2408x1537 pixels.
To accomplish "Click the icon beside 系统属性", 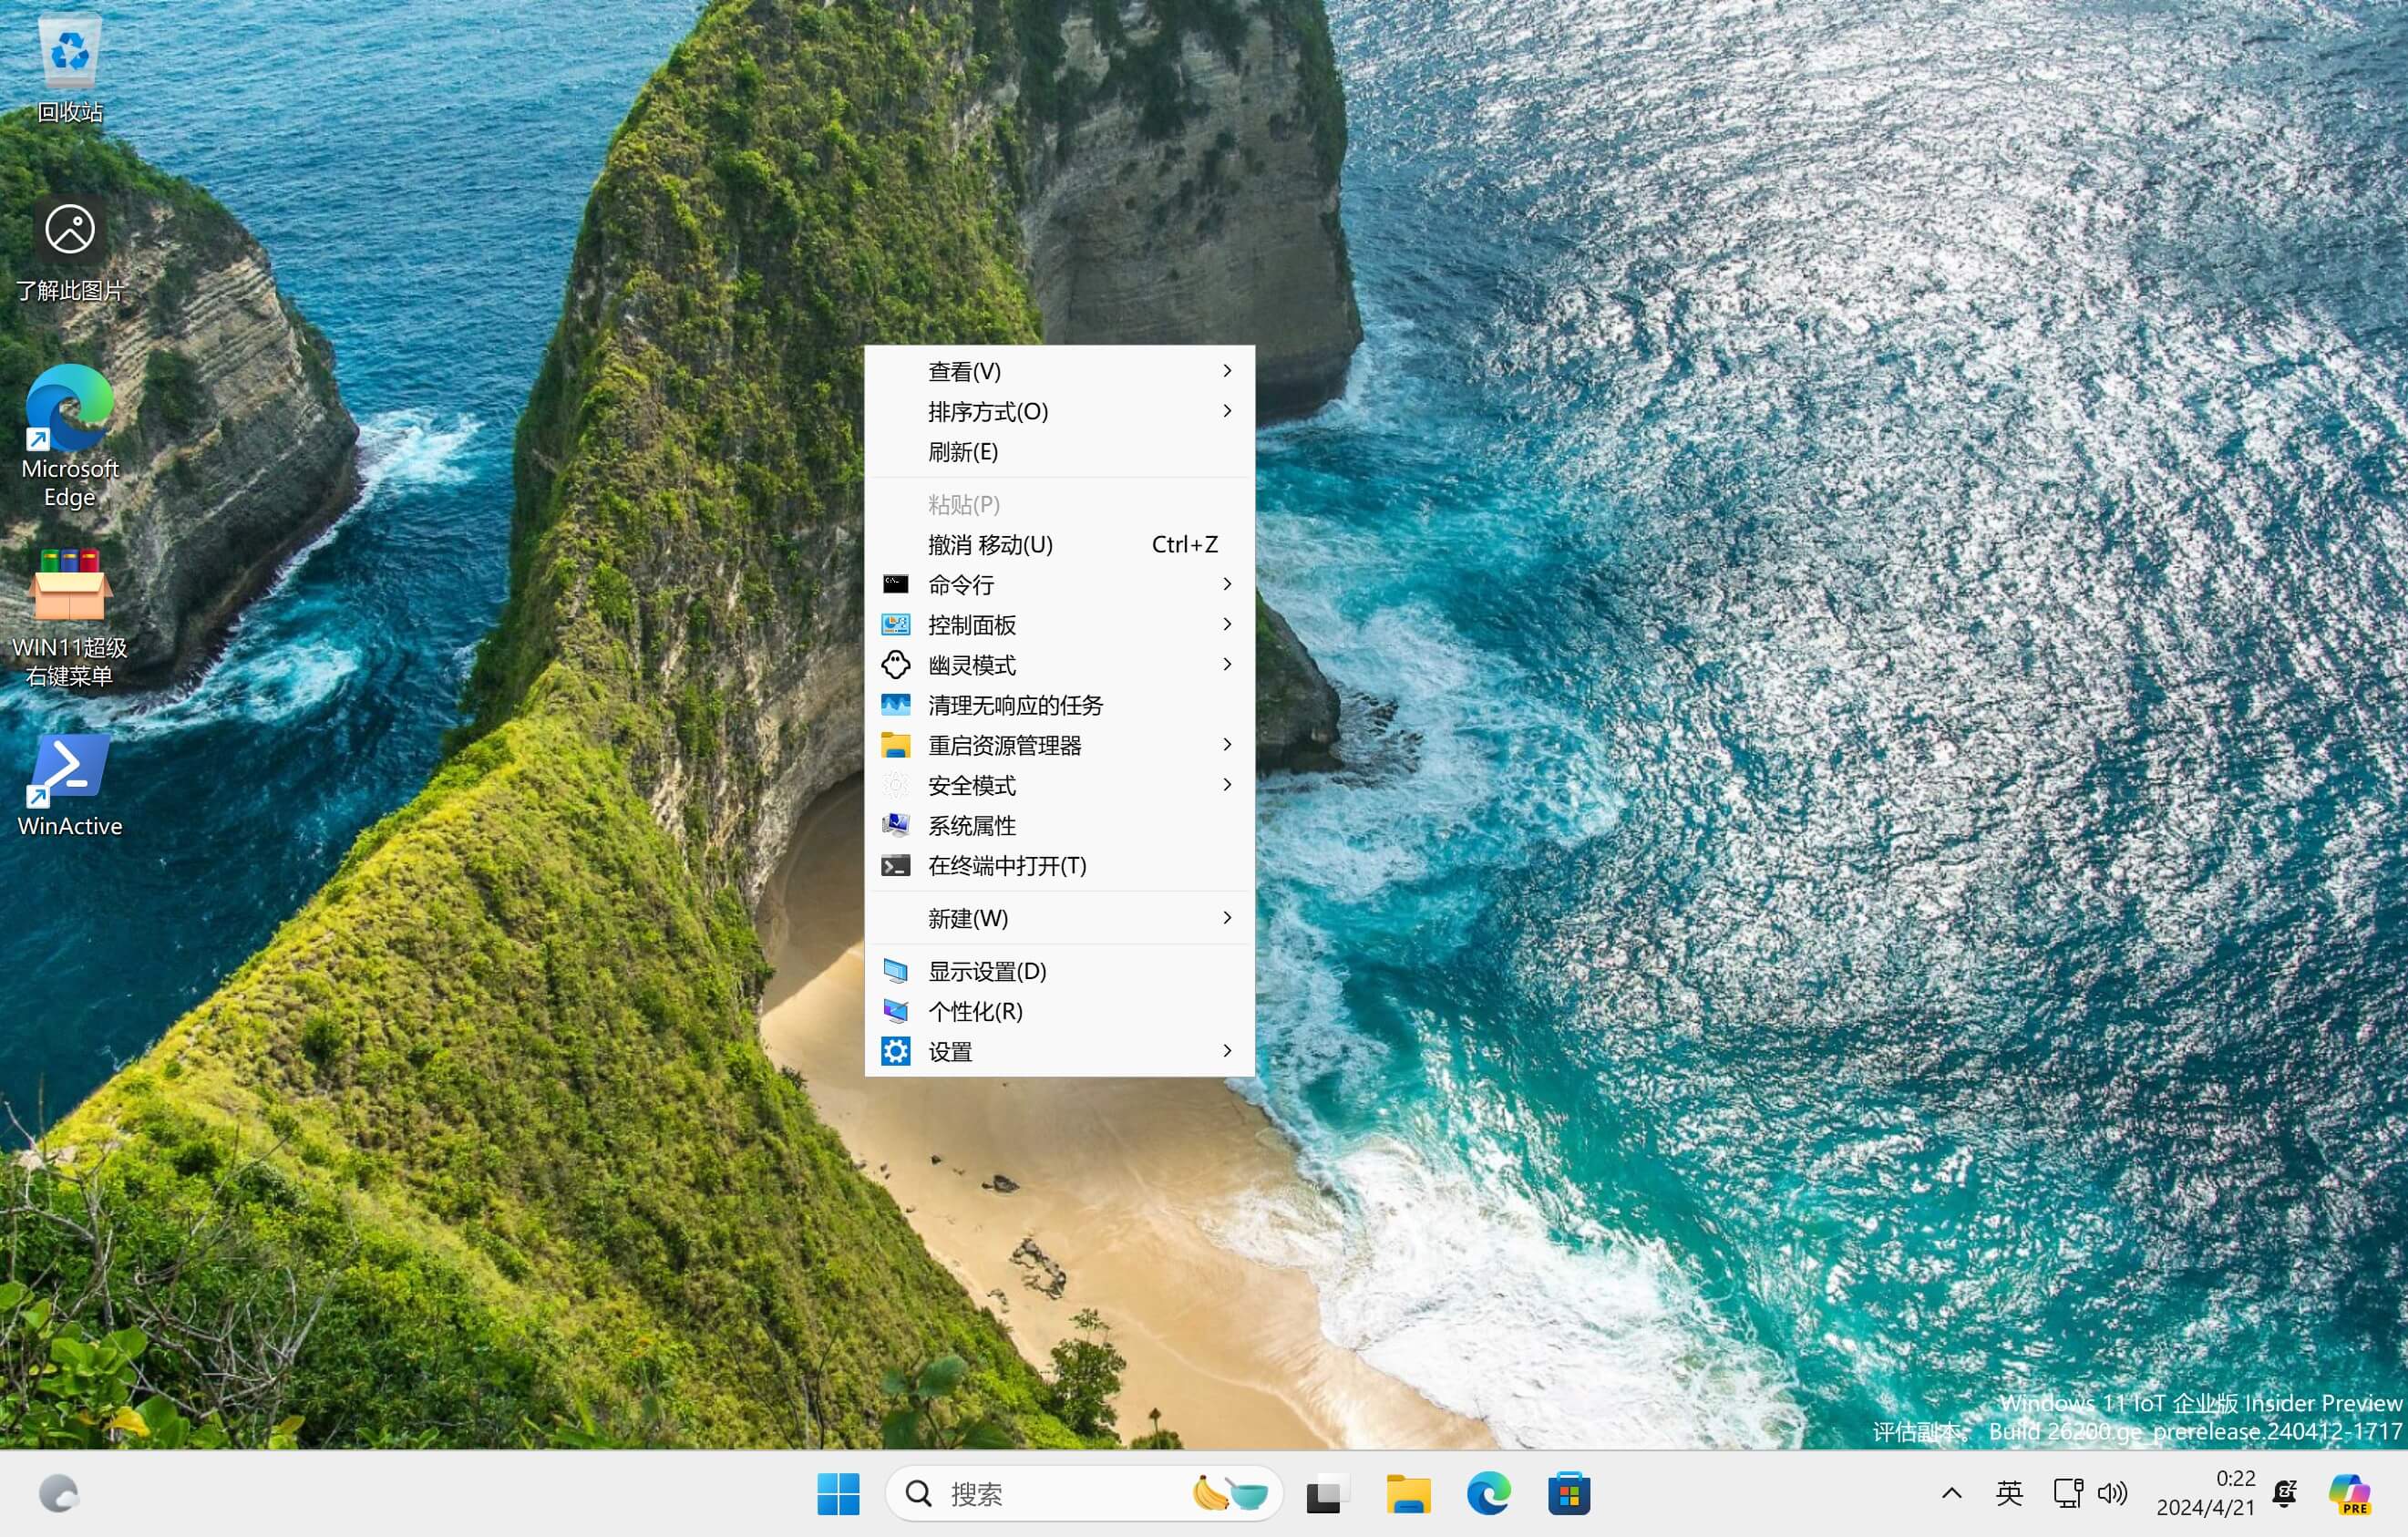I will point(895,825).
